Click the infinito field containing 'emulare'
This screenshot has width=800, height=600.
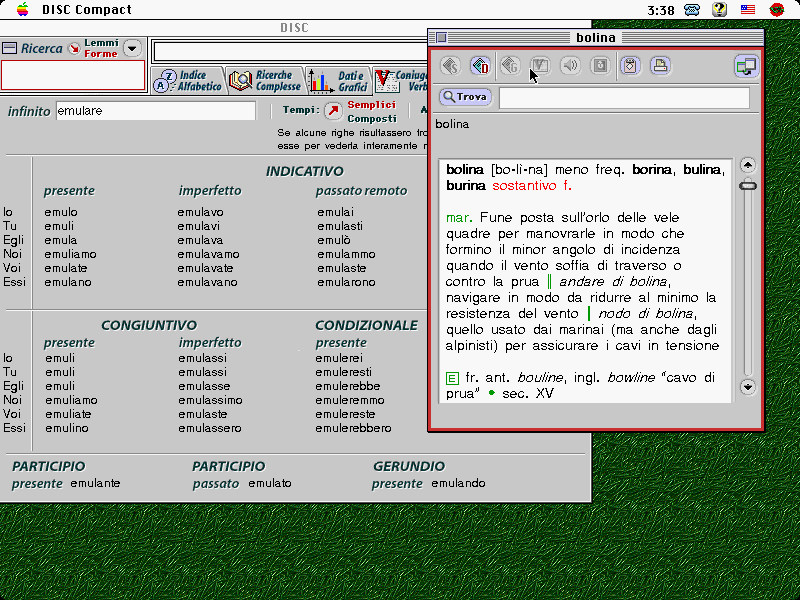(x=156, y=111)
